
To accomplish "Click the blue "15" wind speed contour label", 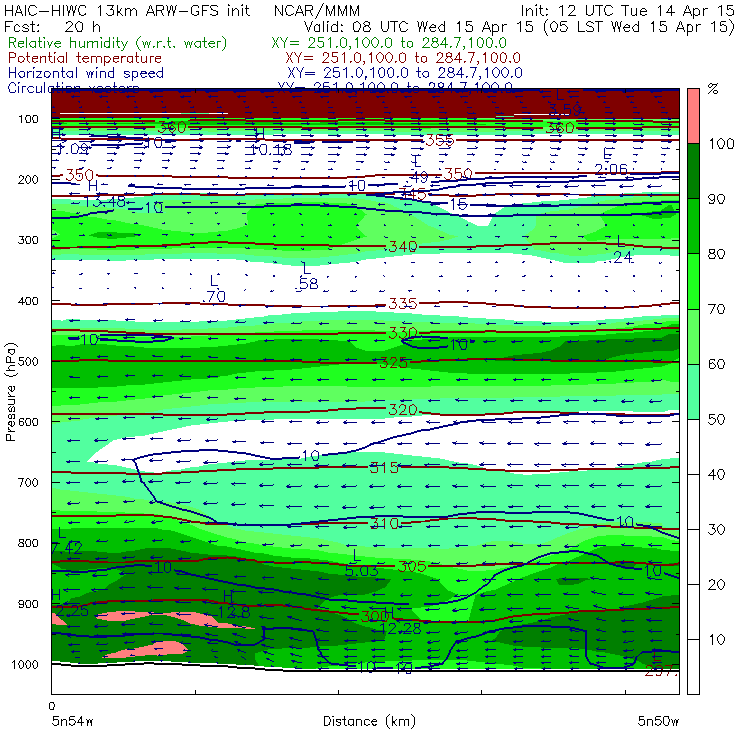I will point(458,204).
